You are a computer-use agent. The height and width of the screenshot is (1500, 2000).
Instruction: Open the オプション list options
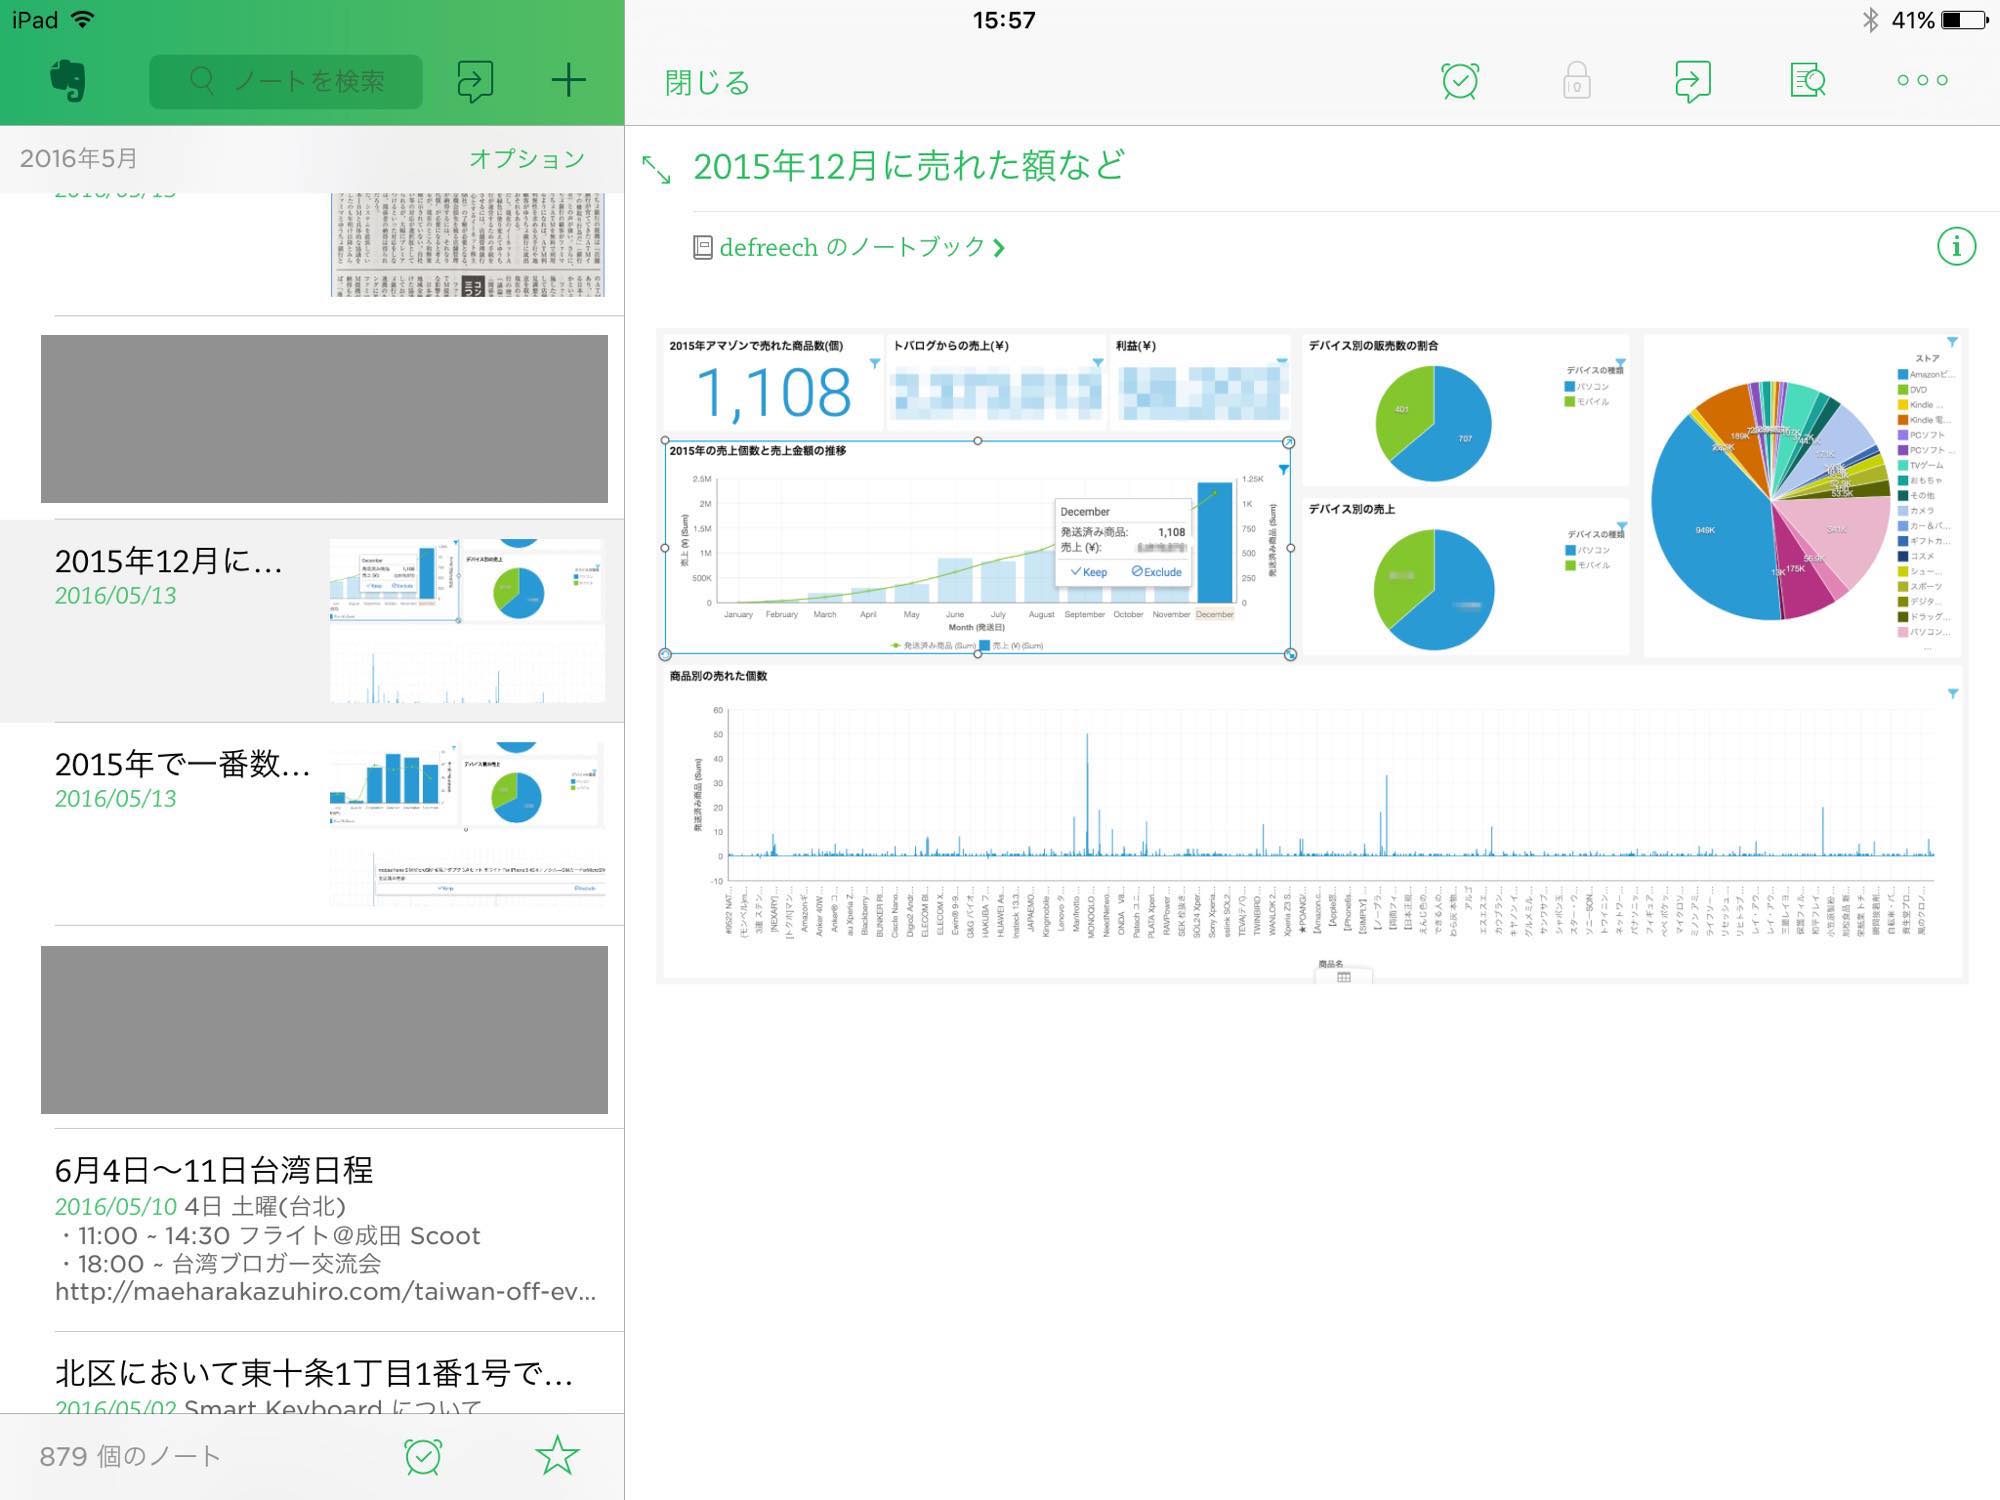[x=527, y=158]
